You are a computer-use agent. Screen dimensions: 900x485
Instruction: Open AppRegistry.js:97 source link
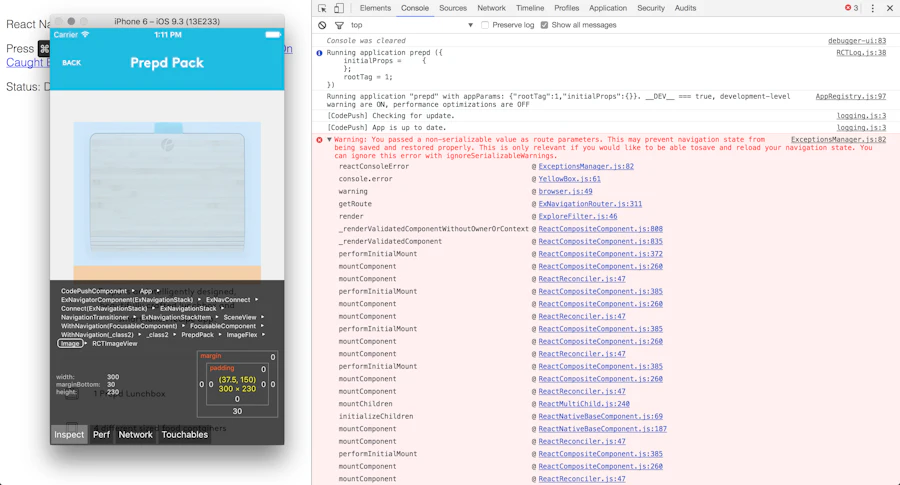click(x=851, y=96)
